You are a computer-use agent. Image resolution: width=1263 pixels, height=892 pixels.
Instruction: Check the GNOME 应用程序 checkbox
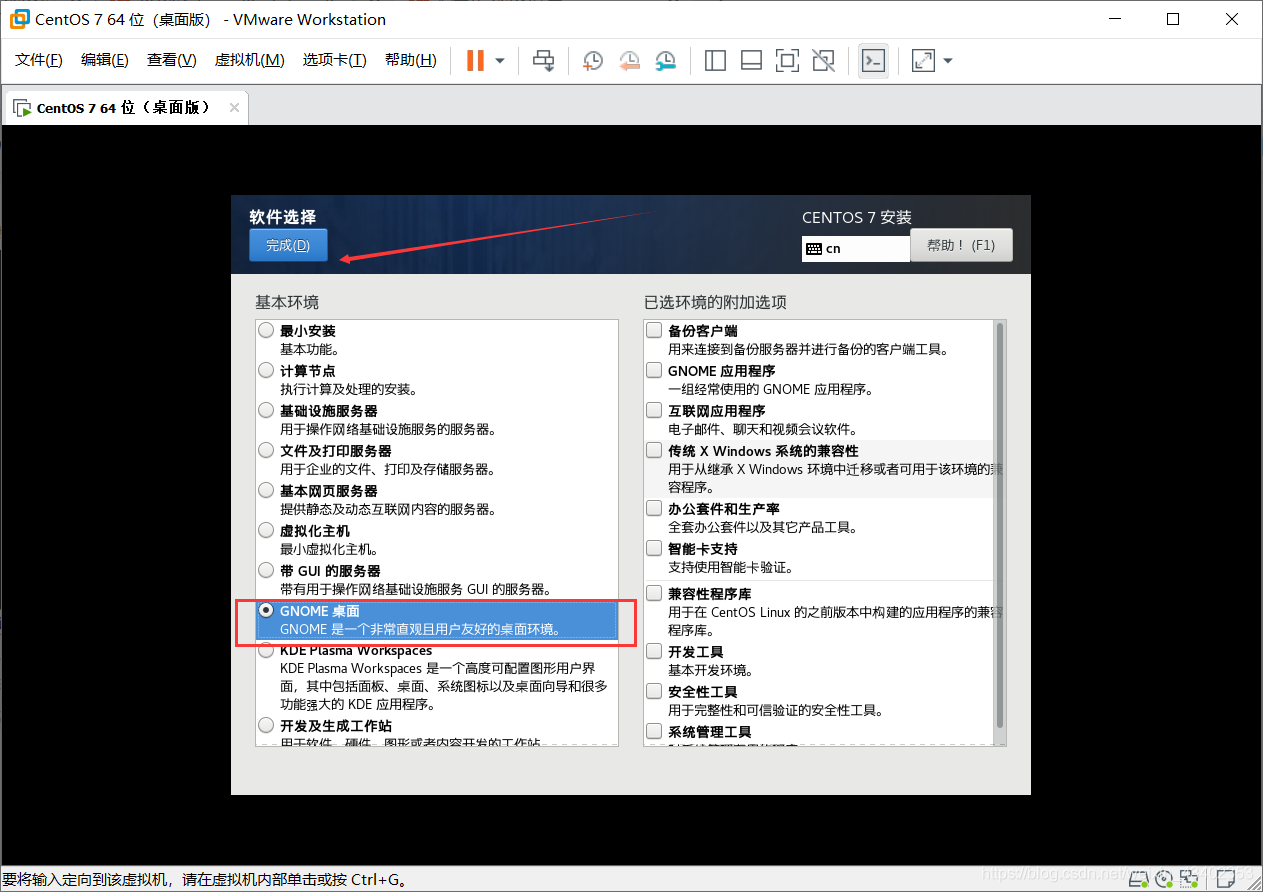click(x=654, y=370)
